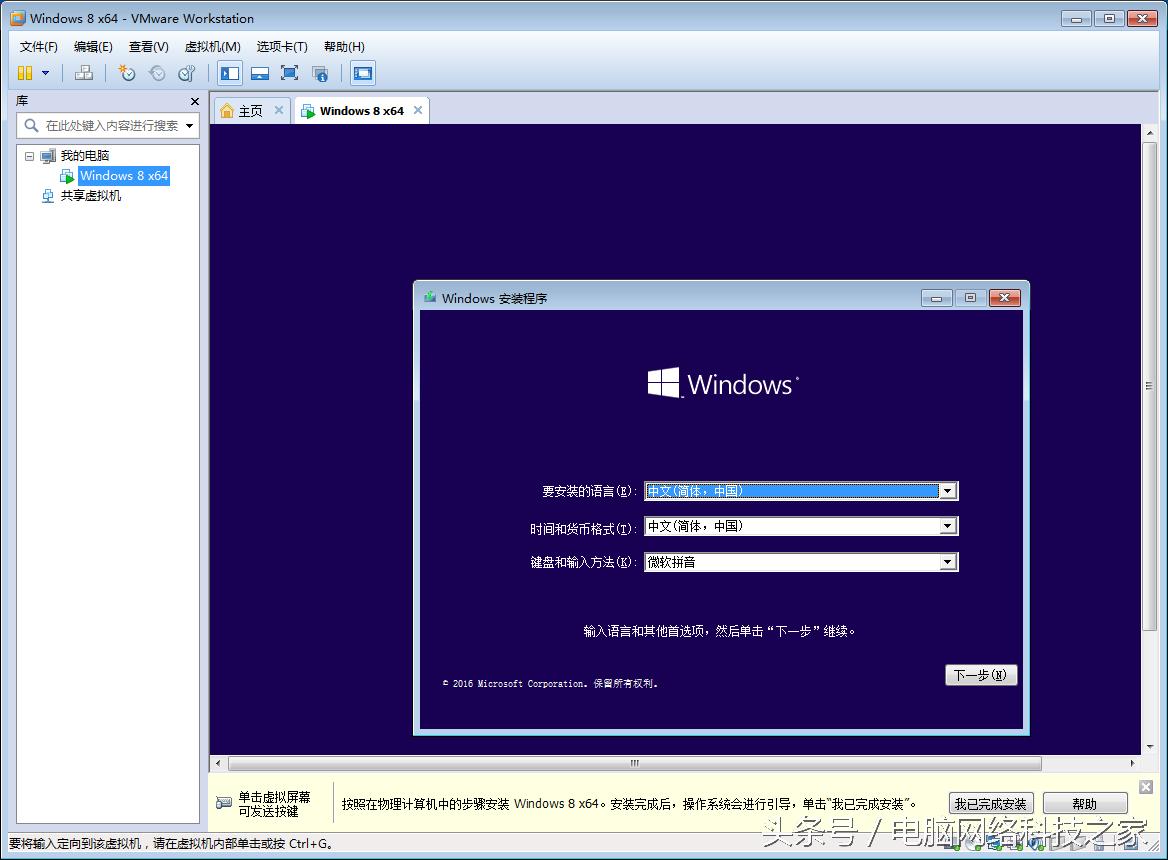Screen dimensions: 1168x860
Task: Click the 下一步(N) button
Action: point(980,675)
